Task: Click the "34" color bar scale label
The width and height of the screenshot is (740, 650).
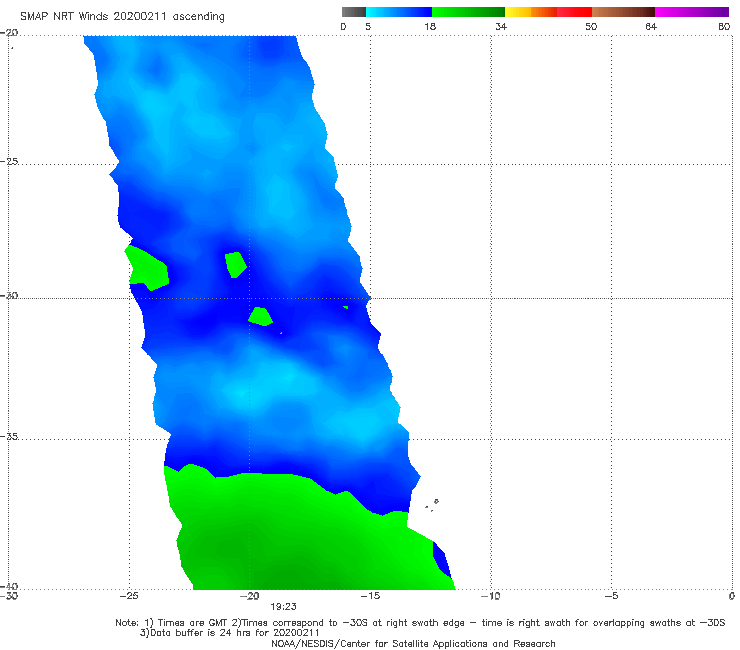Action: 501,27
